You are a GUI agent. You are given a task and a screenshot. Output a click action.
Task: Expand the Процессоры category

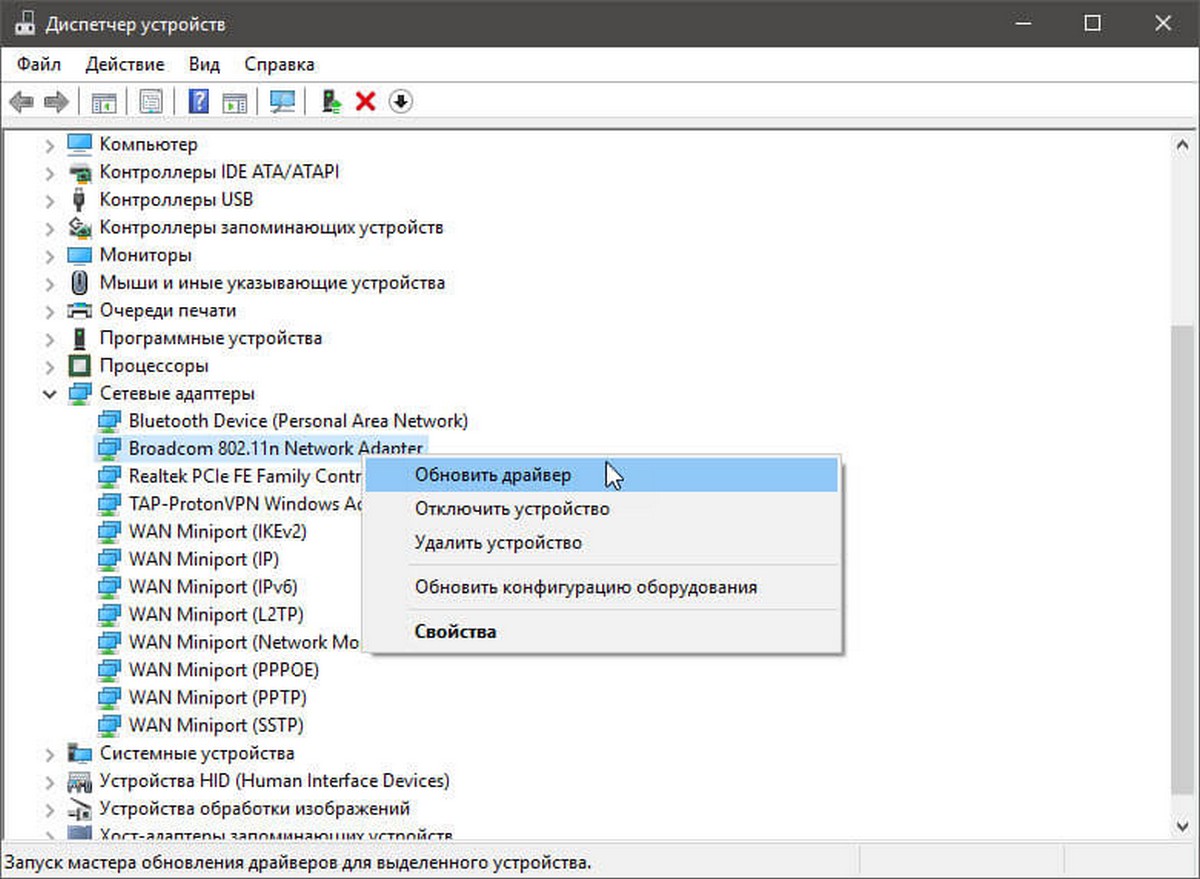point(50,366)
